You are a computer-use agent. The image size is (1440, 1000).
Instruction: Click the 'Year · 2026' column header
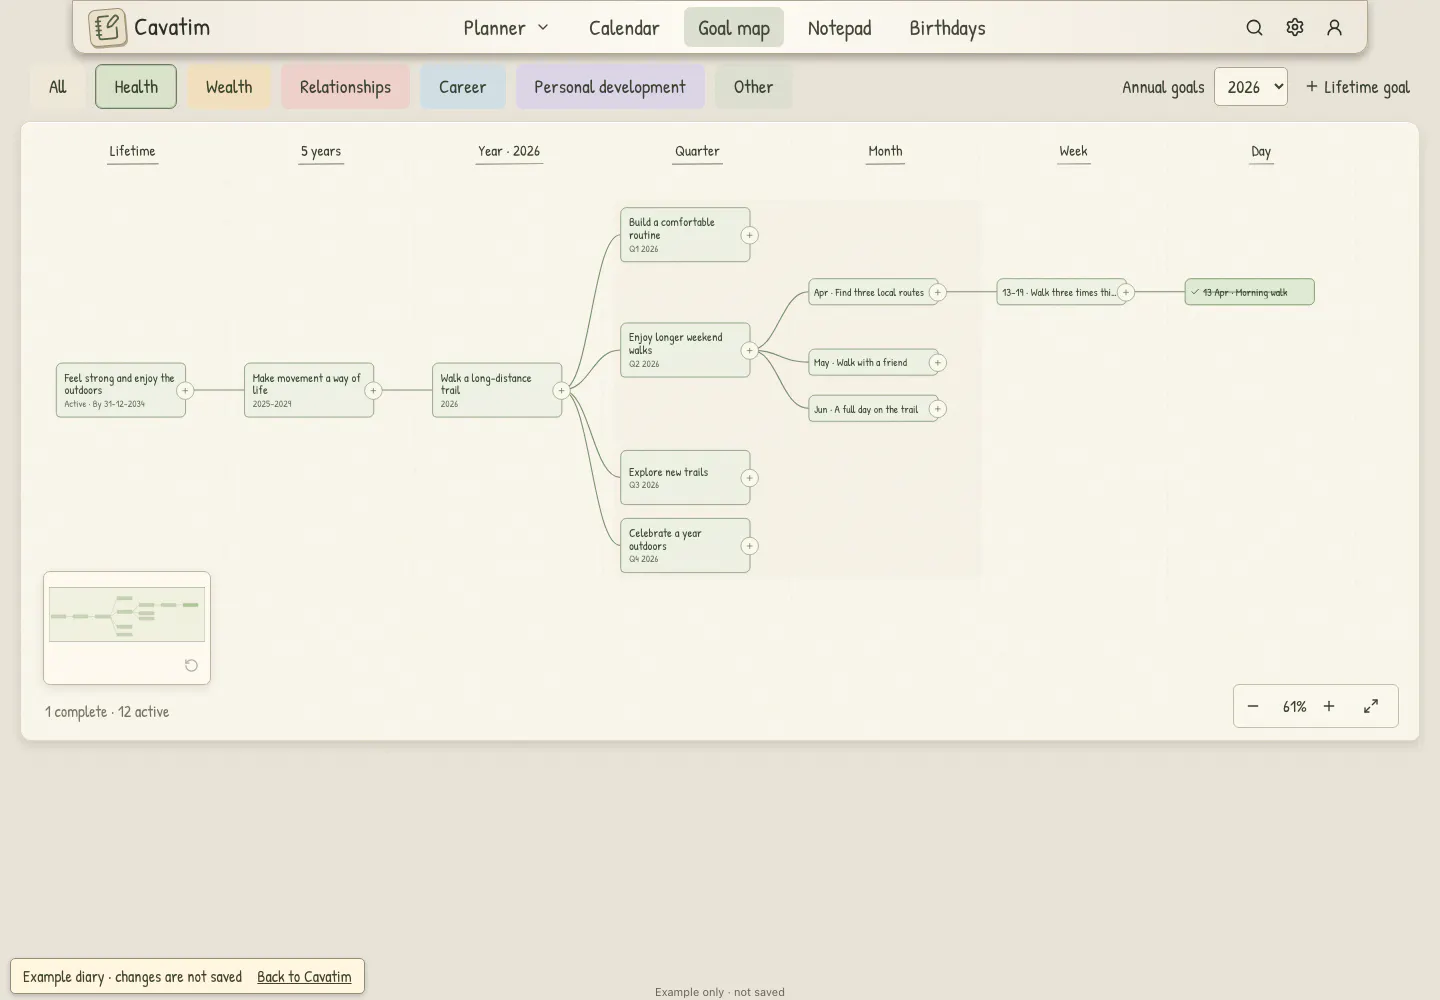(509, 151)
